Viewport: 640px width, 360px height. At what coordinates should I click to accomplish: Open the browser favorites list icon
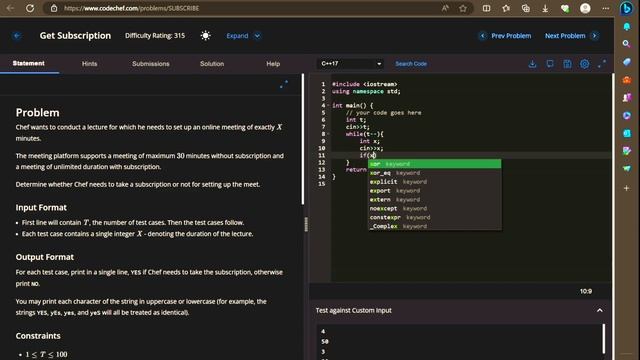click(506, 8)
